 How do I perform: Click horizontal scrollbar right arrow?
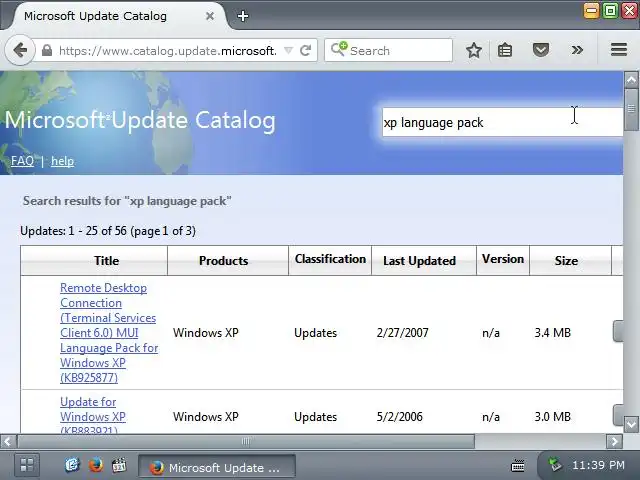[614, 441]
